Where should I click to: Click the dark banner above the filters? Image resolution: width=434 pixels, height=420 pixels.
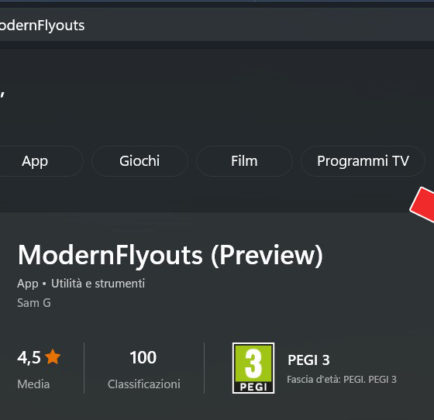(x=217, y=95)
